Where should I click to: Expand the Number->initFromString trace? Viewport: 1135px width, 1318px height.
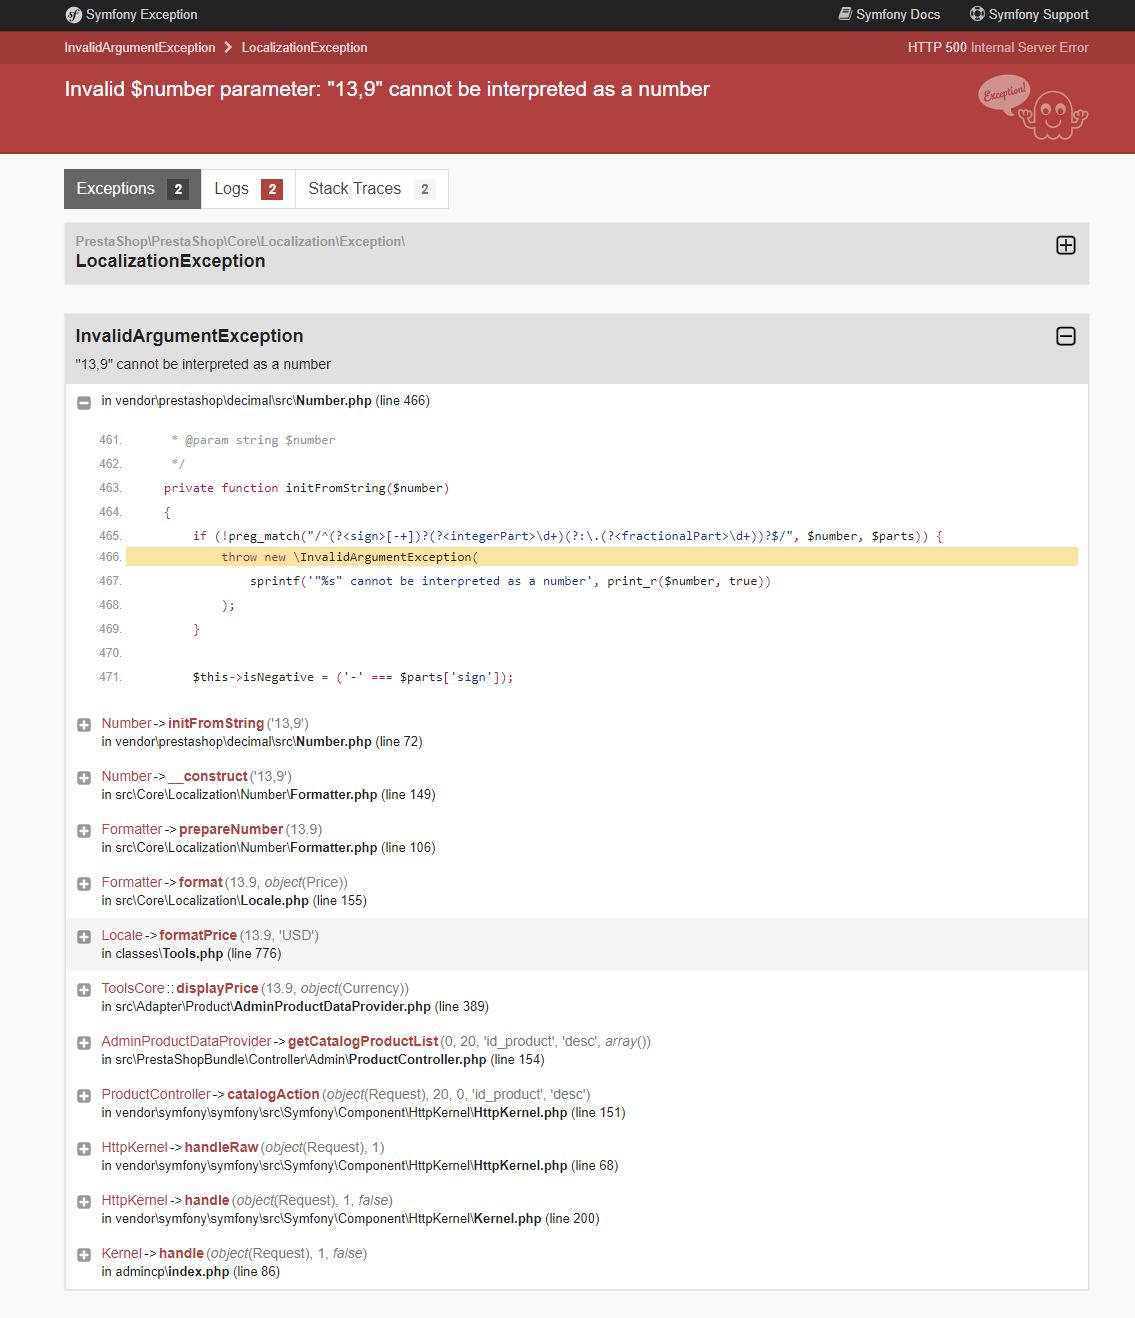pos(84,725)
